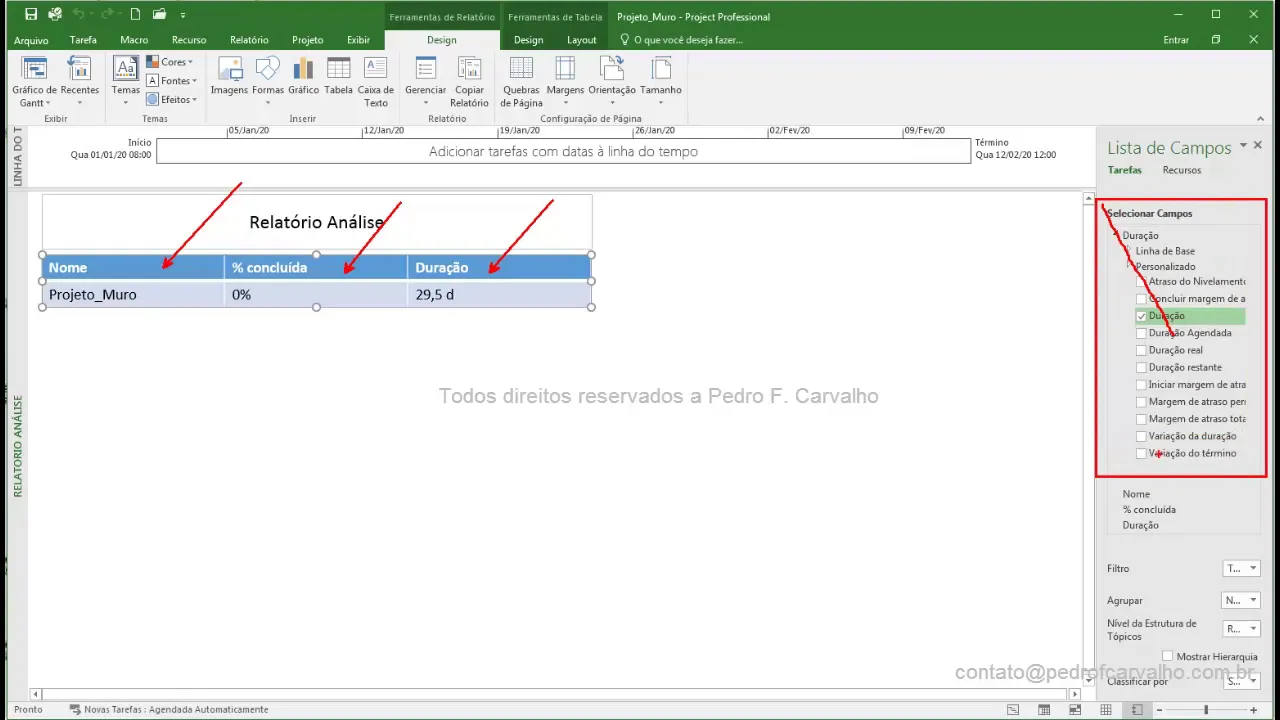Click the Entrar sign-in link
The width and height of the screenshot is (1280, 720).
pos(1176,40)
